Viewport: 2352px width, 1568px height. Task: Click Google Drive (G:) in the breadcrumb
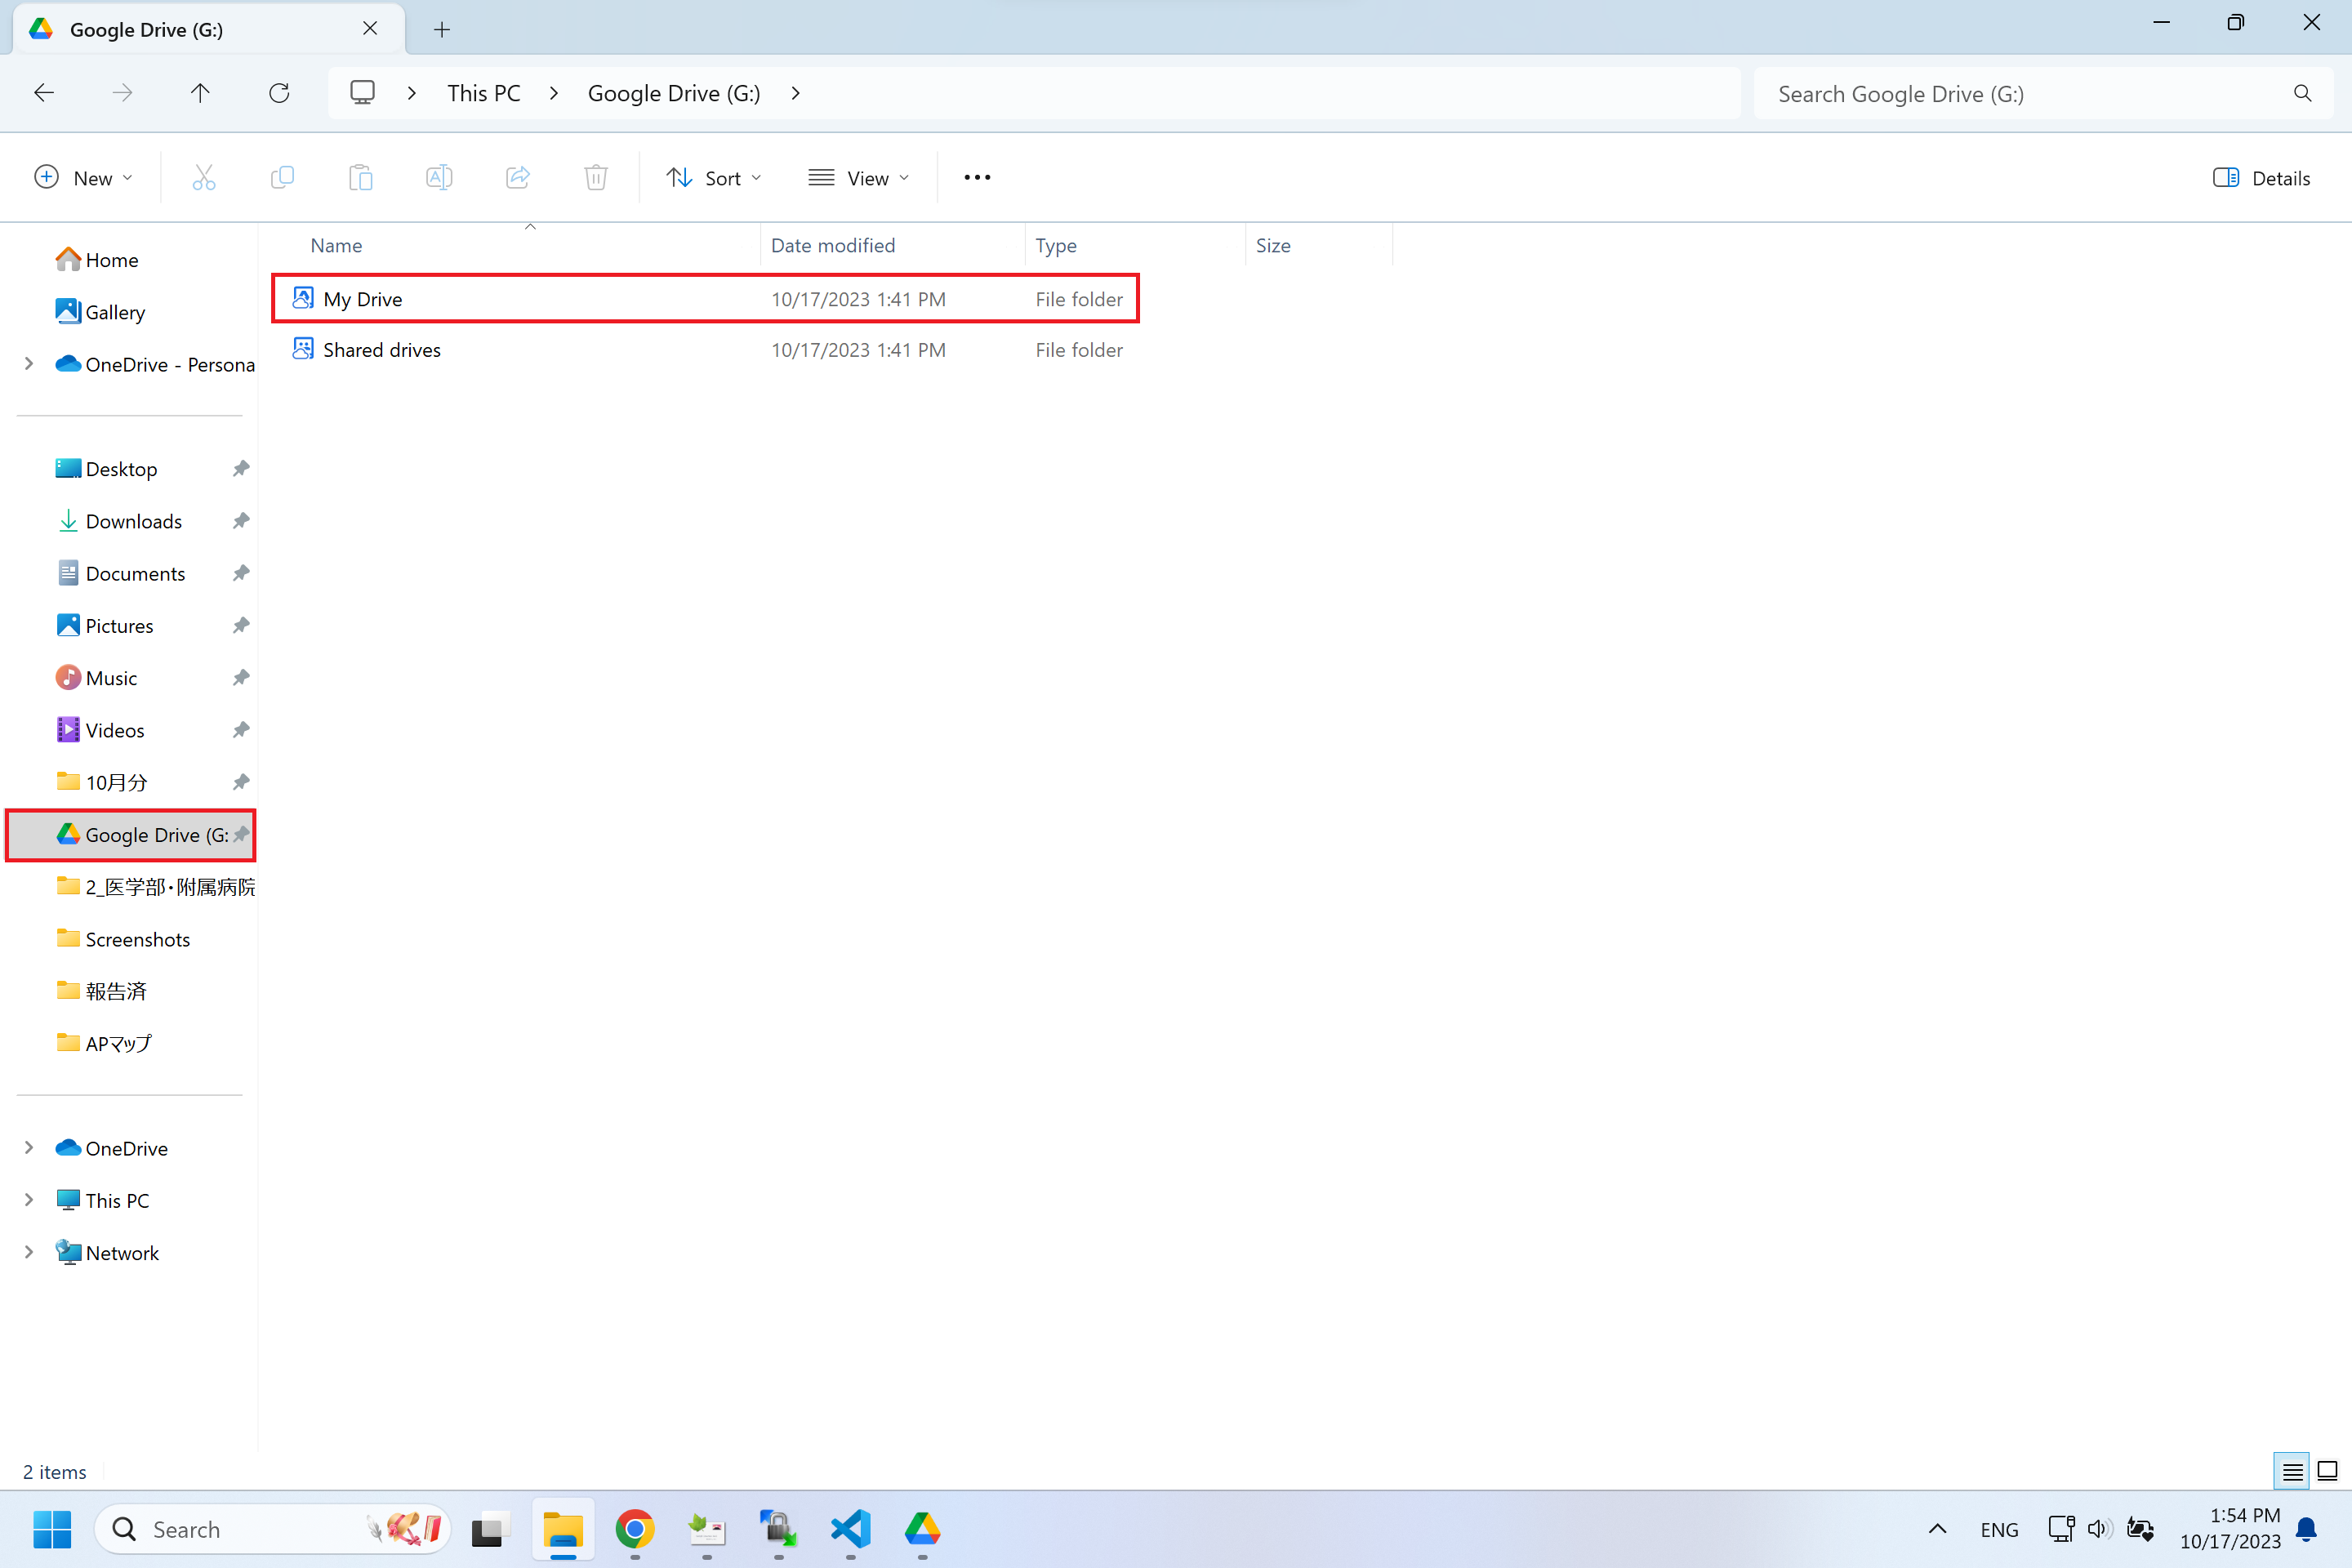pos(674,93)
